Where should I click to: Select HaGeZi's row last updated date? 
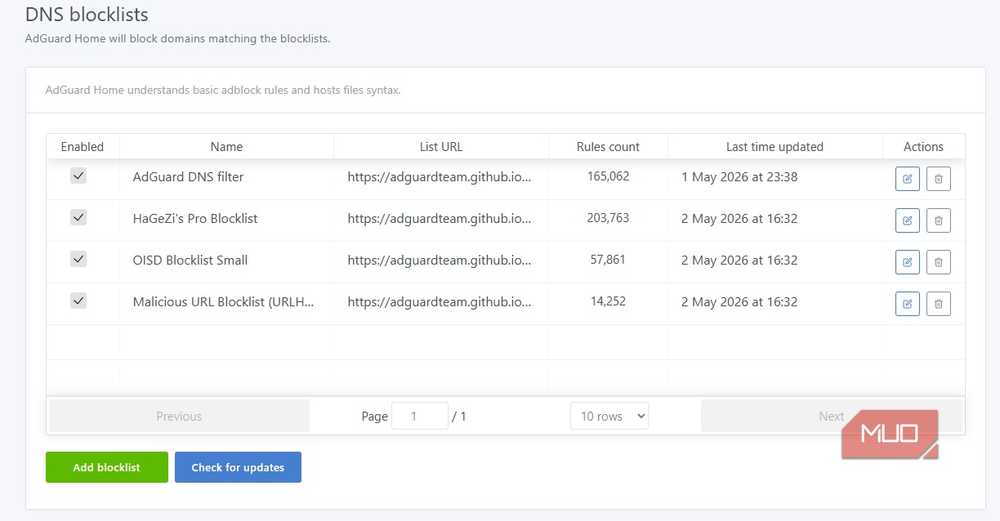coord(739,218)
